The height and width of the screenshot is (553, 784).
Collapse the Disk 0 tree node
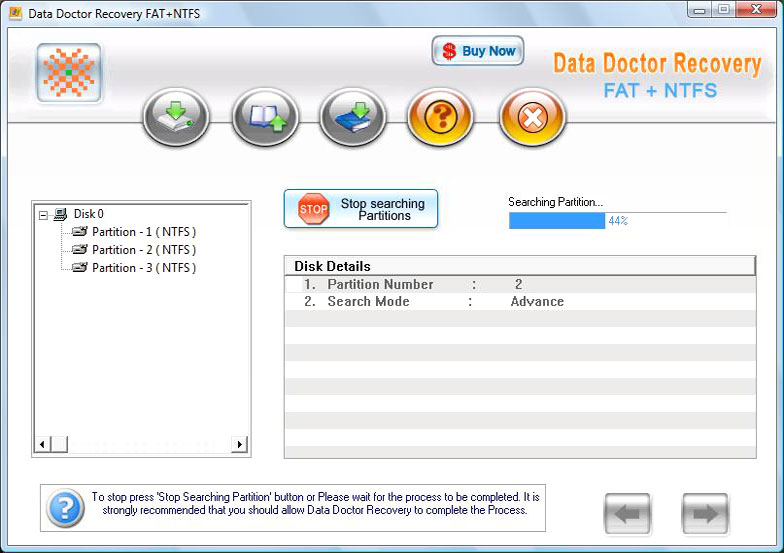[44, 215]
